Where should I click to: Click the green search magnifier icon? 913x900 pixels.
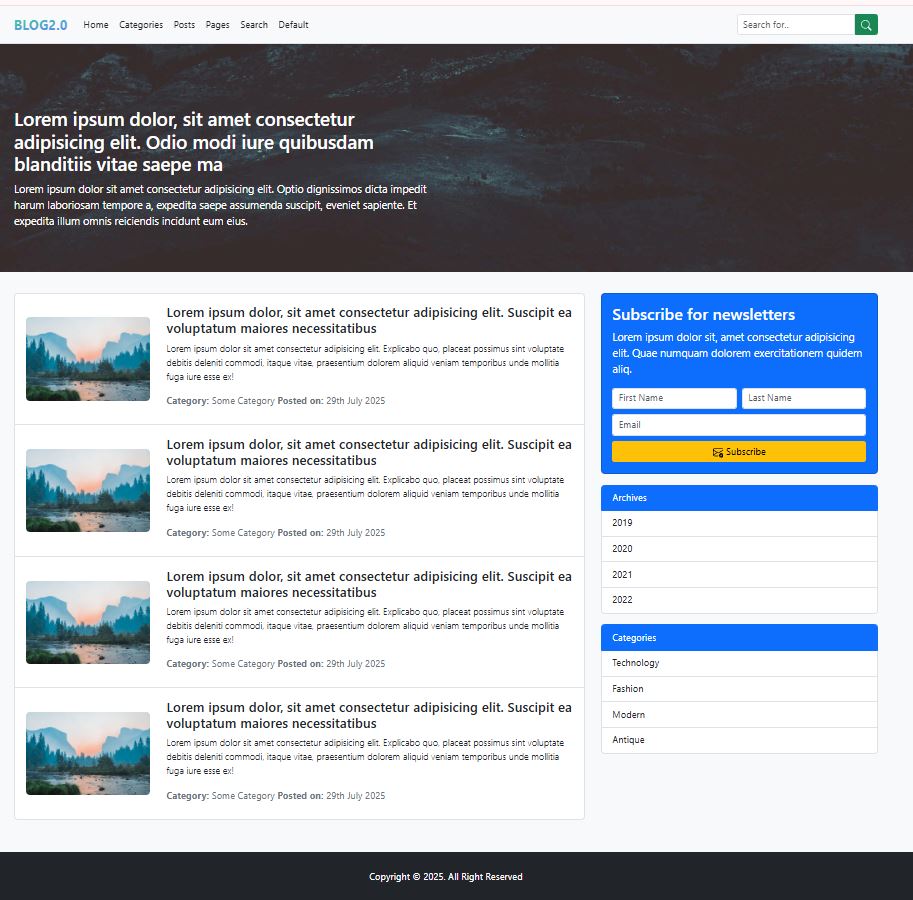point(864,24)
